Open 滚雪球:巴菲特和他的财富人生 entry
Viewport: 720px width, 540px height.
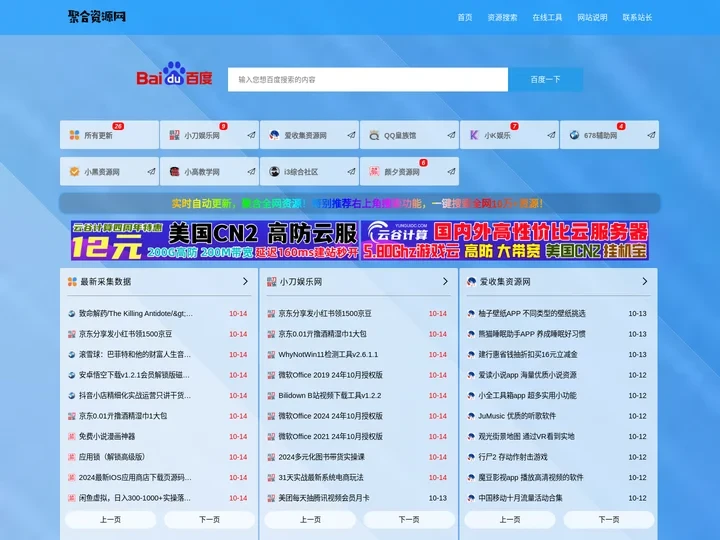click(x=135, y=354)
